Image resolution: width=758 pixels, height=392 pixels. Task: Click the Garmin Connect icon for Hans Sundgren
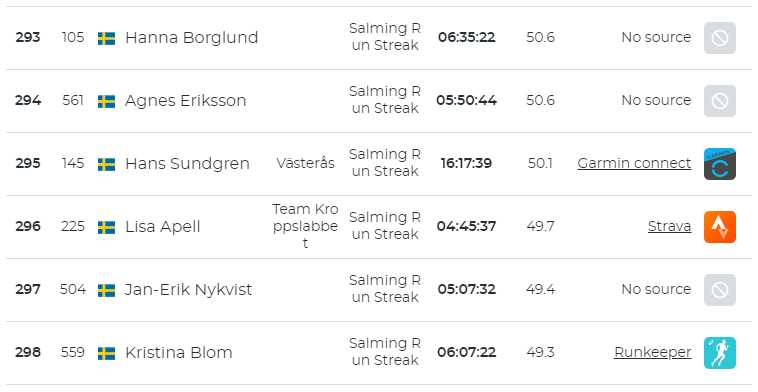coord(719,164)
